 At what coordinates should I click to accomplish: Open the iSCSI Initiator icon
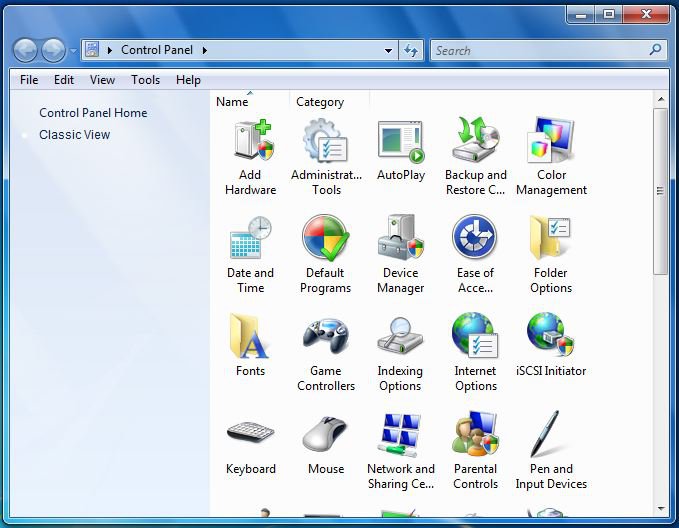[x=550, y=335]
